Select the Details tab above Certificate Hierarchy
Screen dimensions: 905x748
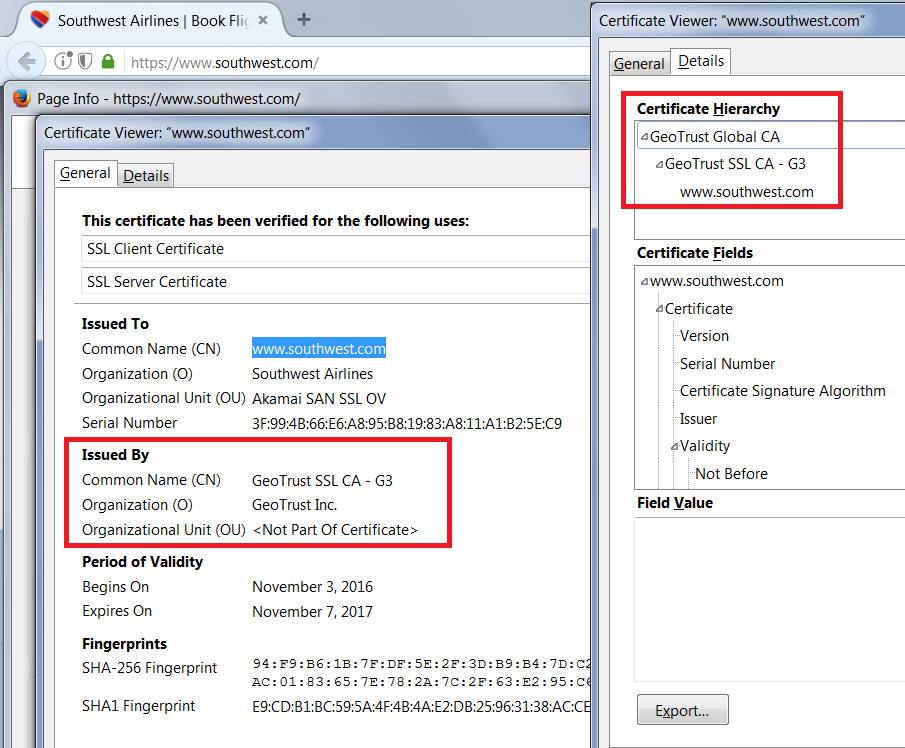701,61
